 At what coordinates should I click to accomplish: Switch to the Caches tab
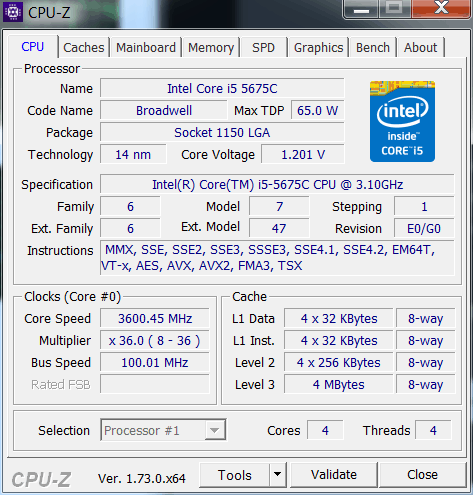(84, 47)
